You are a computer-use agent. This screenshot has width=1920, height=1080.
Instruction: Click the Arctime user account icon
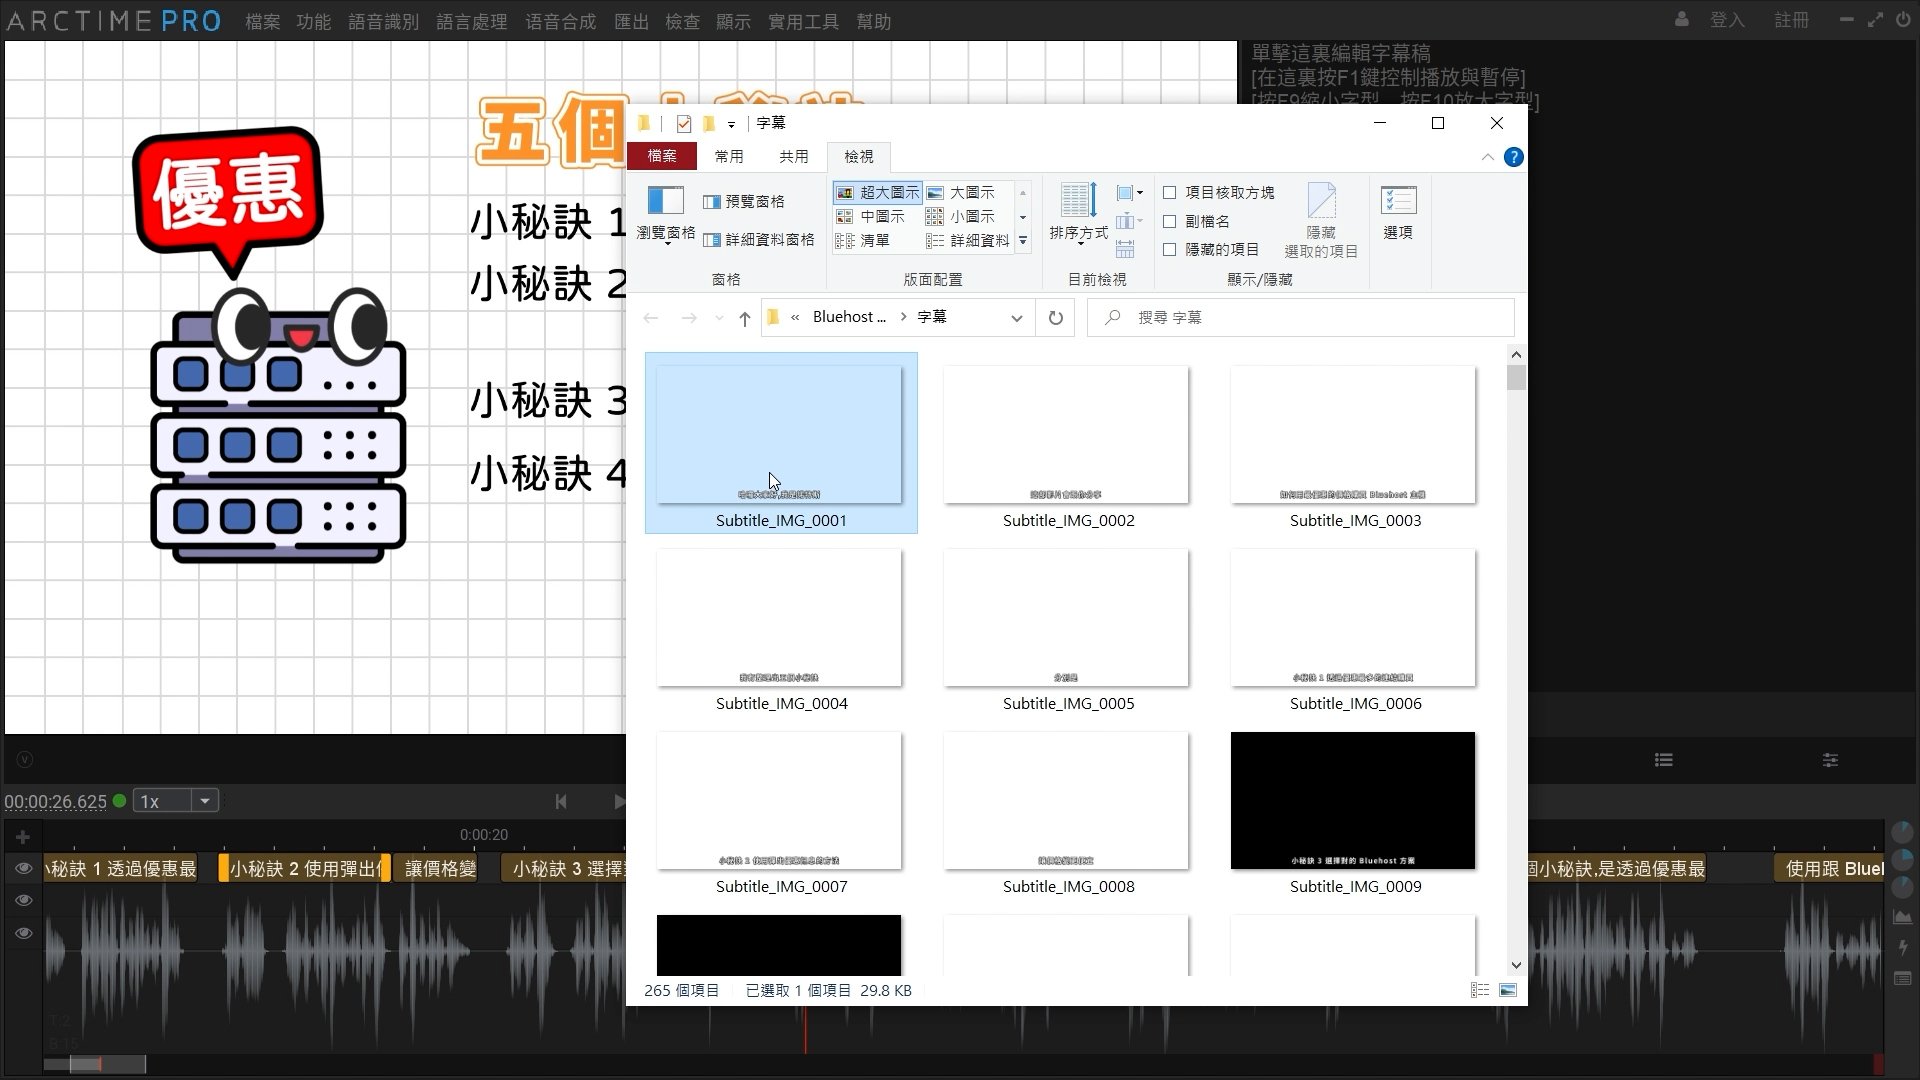tap(1682, 19)
